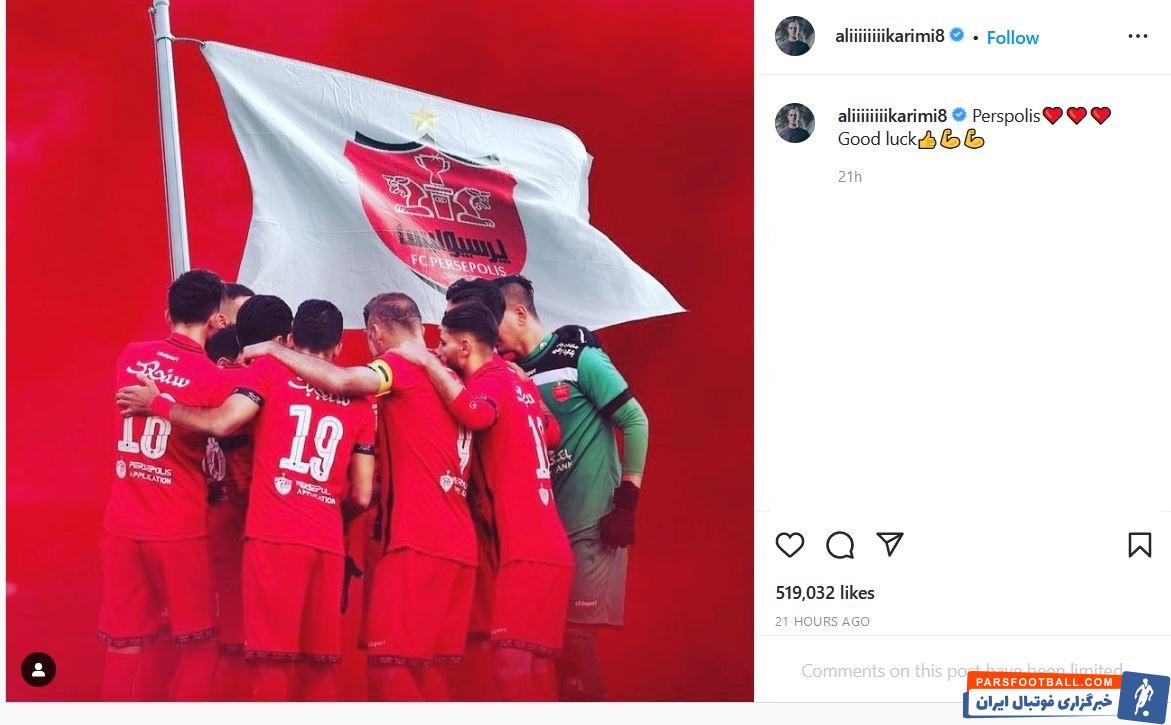Click the limited comments notice text
This screenshot has width=1171, height=725.
962,670
